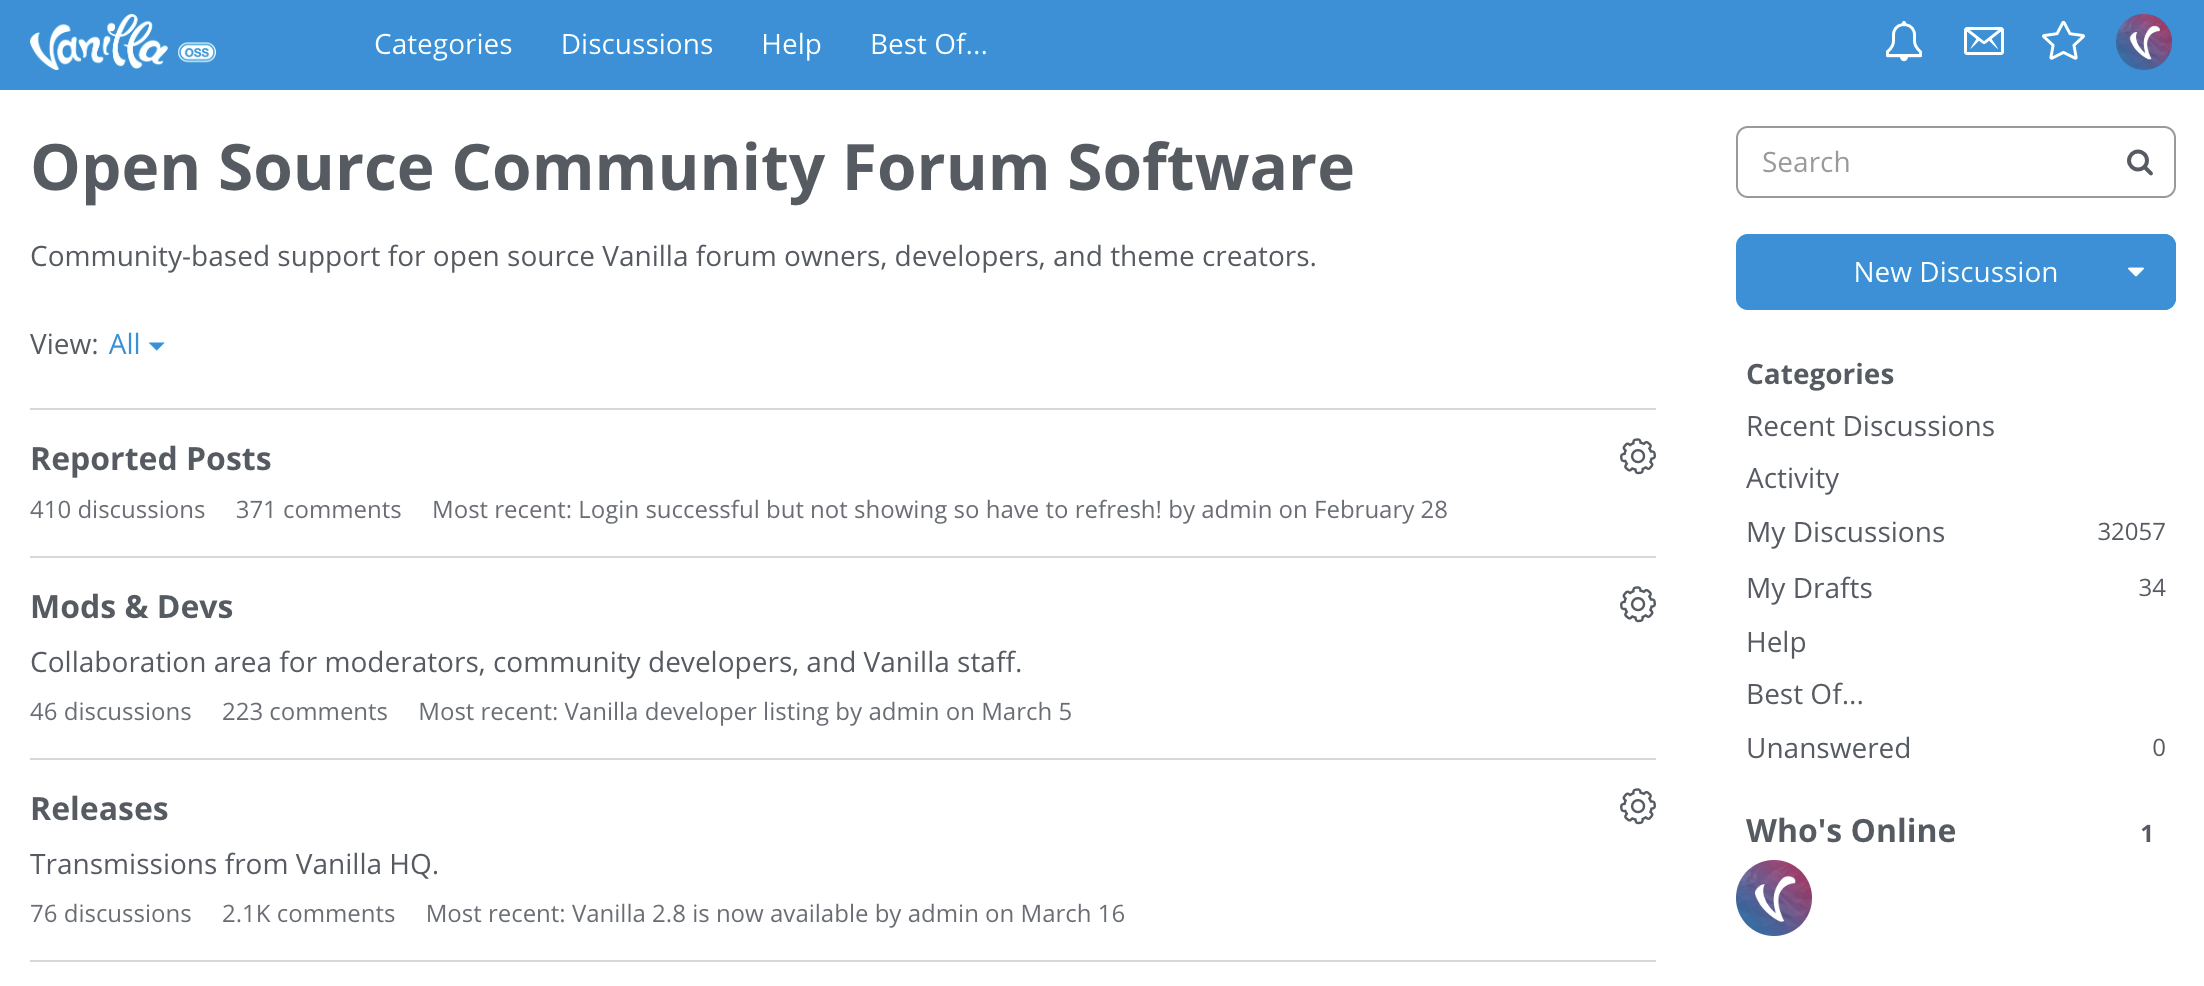2204x986 pixels.
Task: Click the Who's Online count 1
Action: 2146,833
